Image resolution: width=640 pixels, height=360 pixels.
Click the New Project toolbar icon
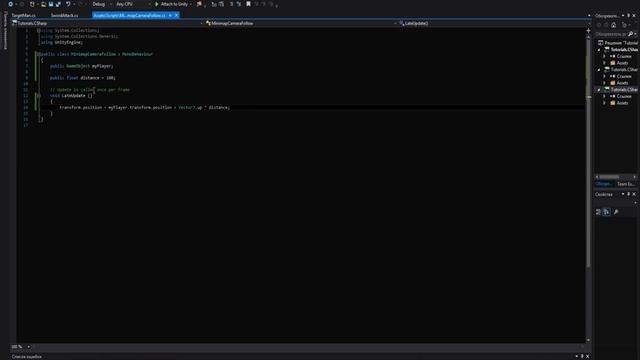pos(32,4)
